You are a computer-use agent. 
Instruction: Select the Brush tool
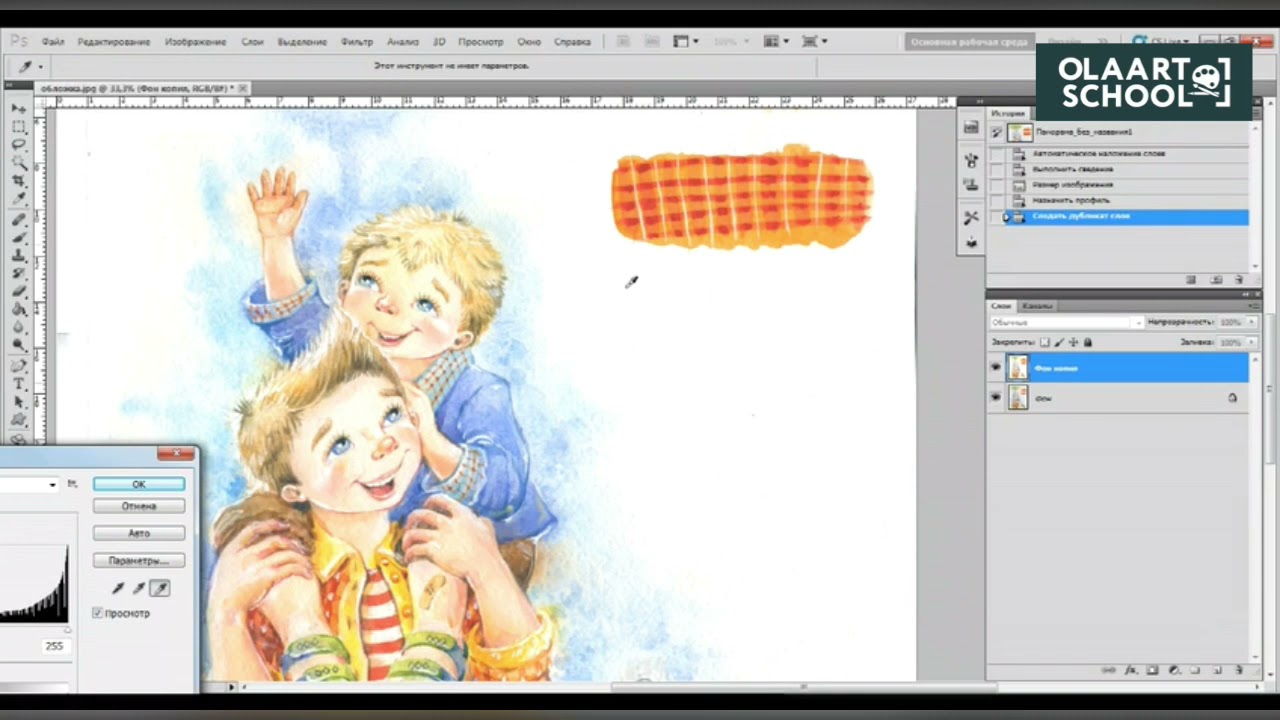19,237
